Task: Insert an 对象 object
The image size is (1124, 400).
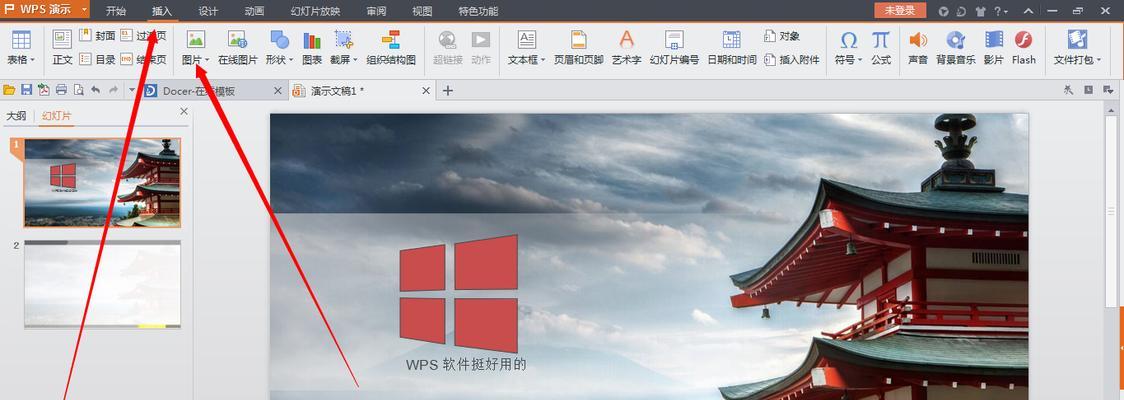Action: pos(782,36)
